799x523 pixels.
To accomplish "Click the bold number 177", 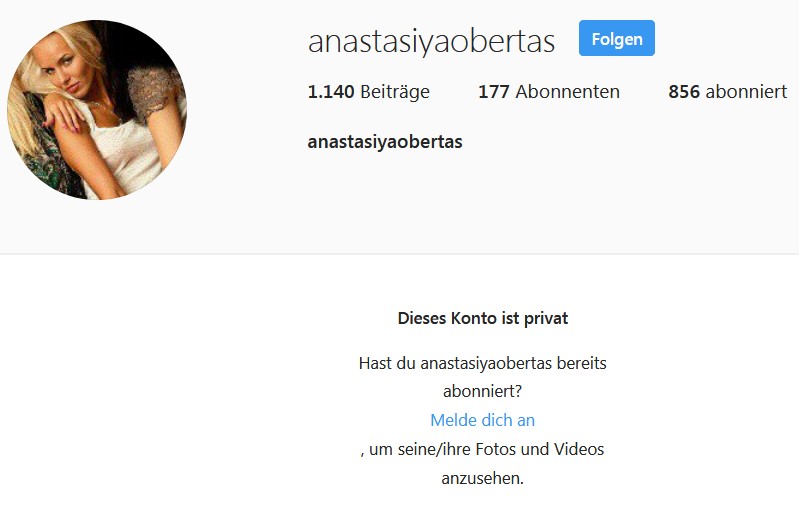I will click(494, 92).
